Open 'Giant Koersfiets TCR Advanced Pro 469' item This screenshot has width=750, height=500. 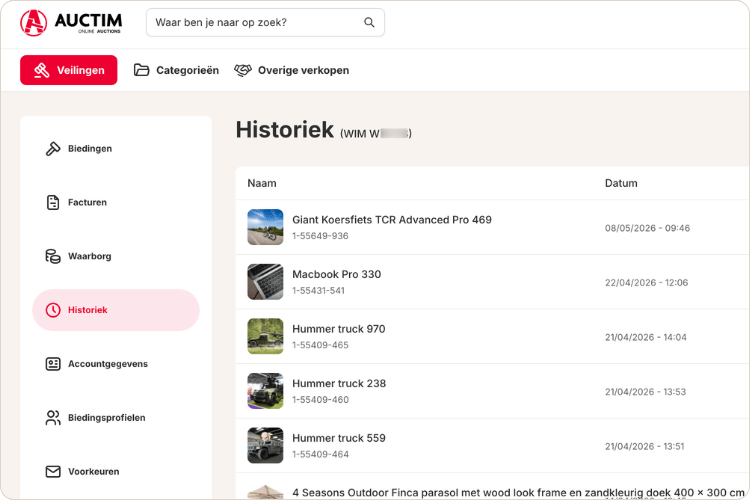[x=392, y=220]
